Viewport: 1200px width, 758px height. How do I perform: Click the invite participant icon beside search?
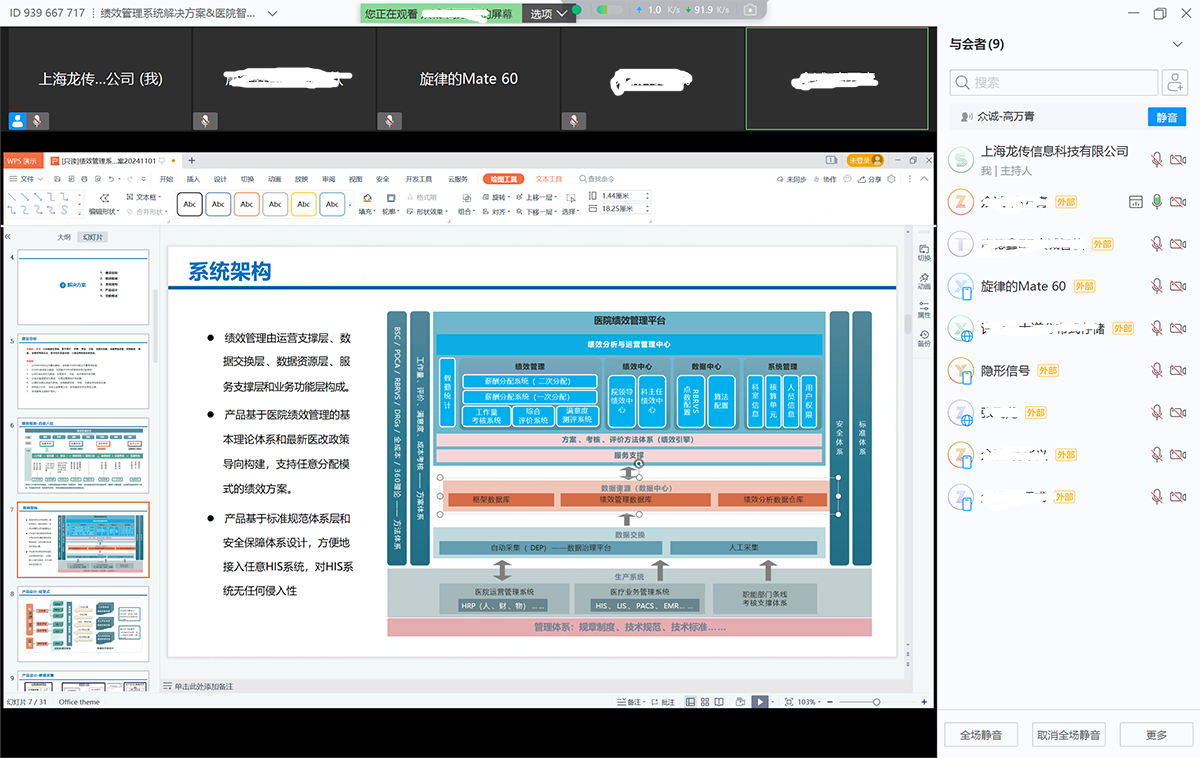tap(1174, 83)
